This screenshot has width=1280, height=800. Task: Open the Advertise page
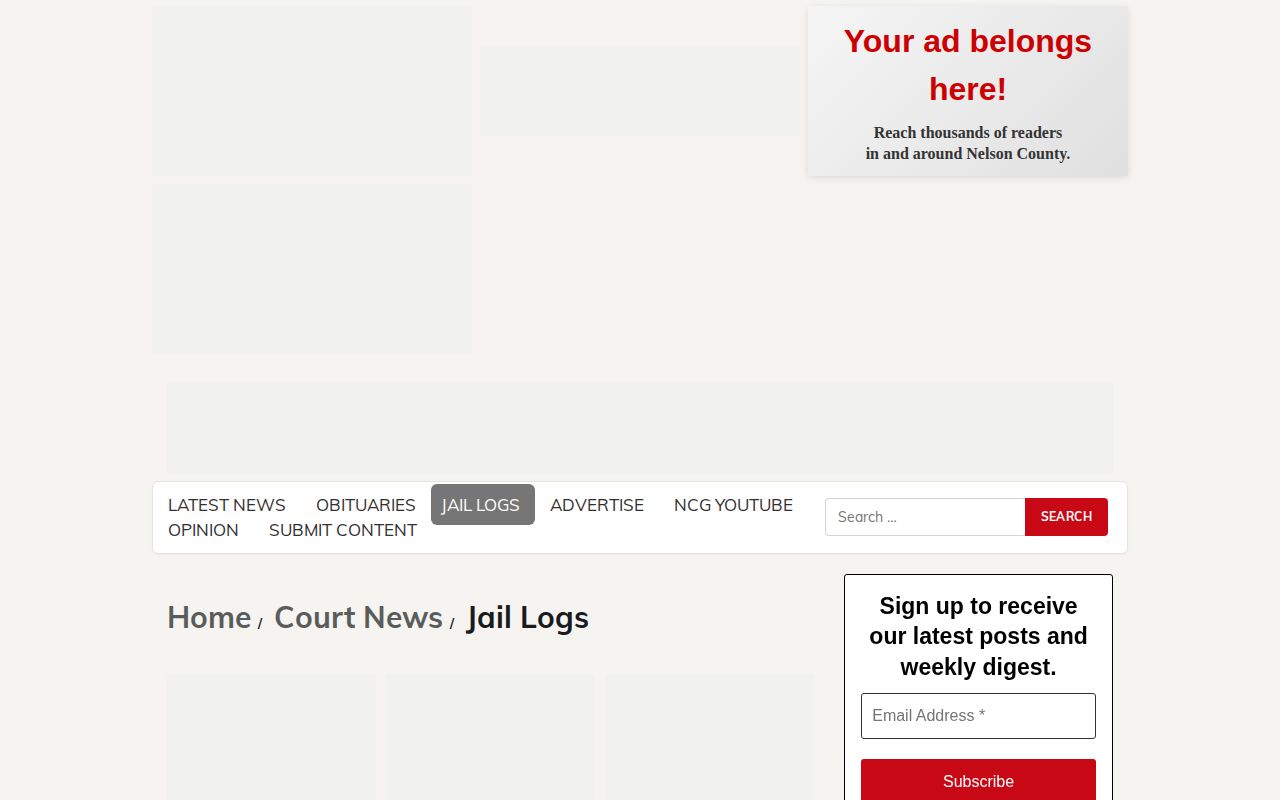pos(597,505)
